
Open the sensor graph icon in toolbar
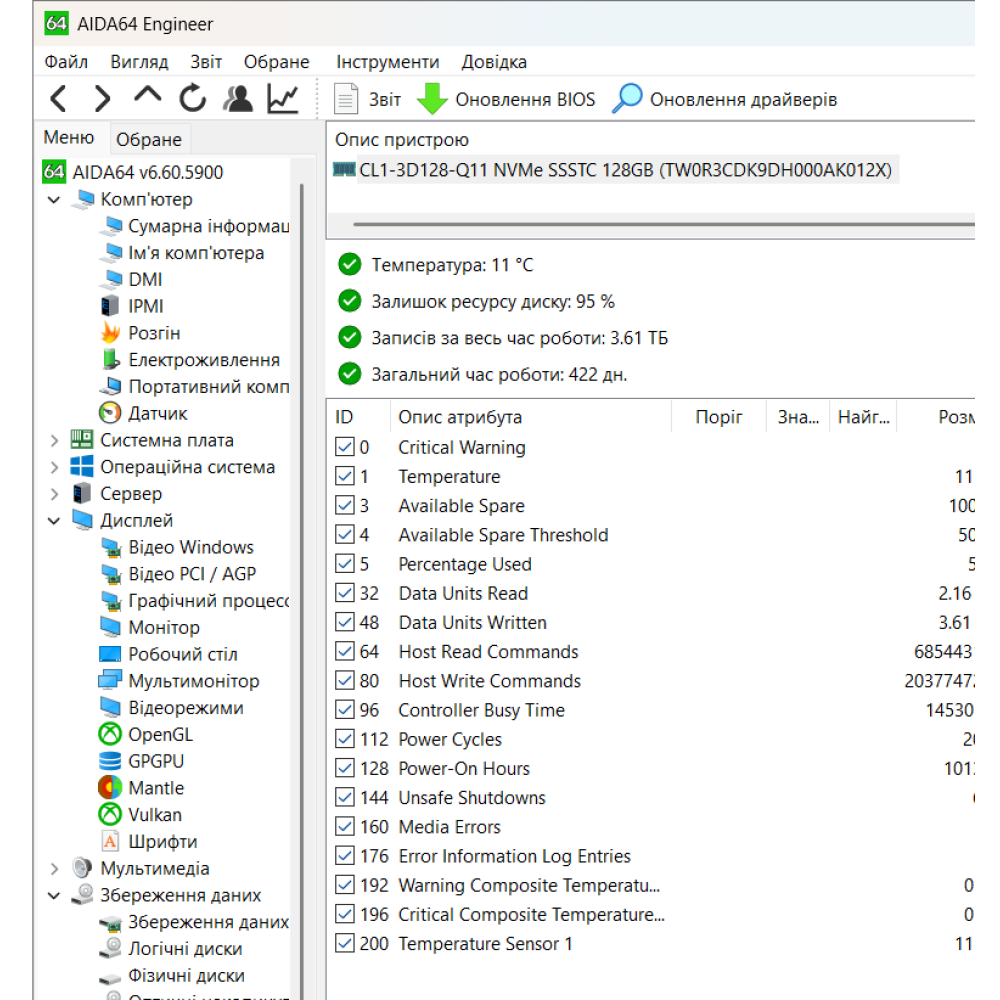[x=281, y=99]
